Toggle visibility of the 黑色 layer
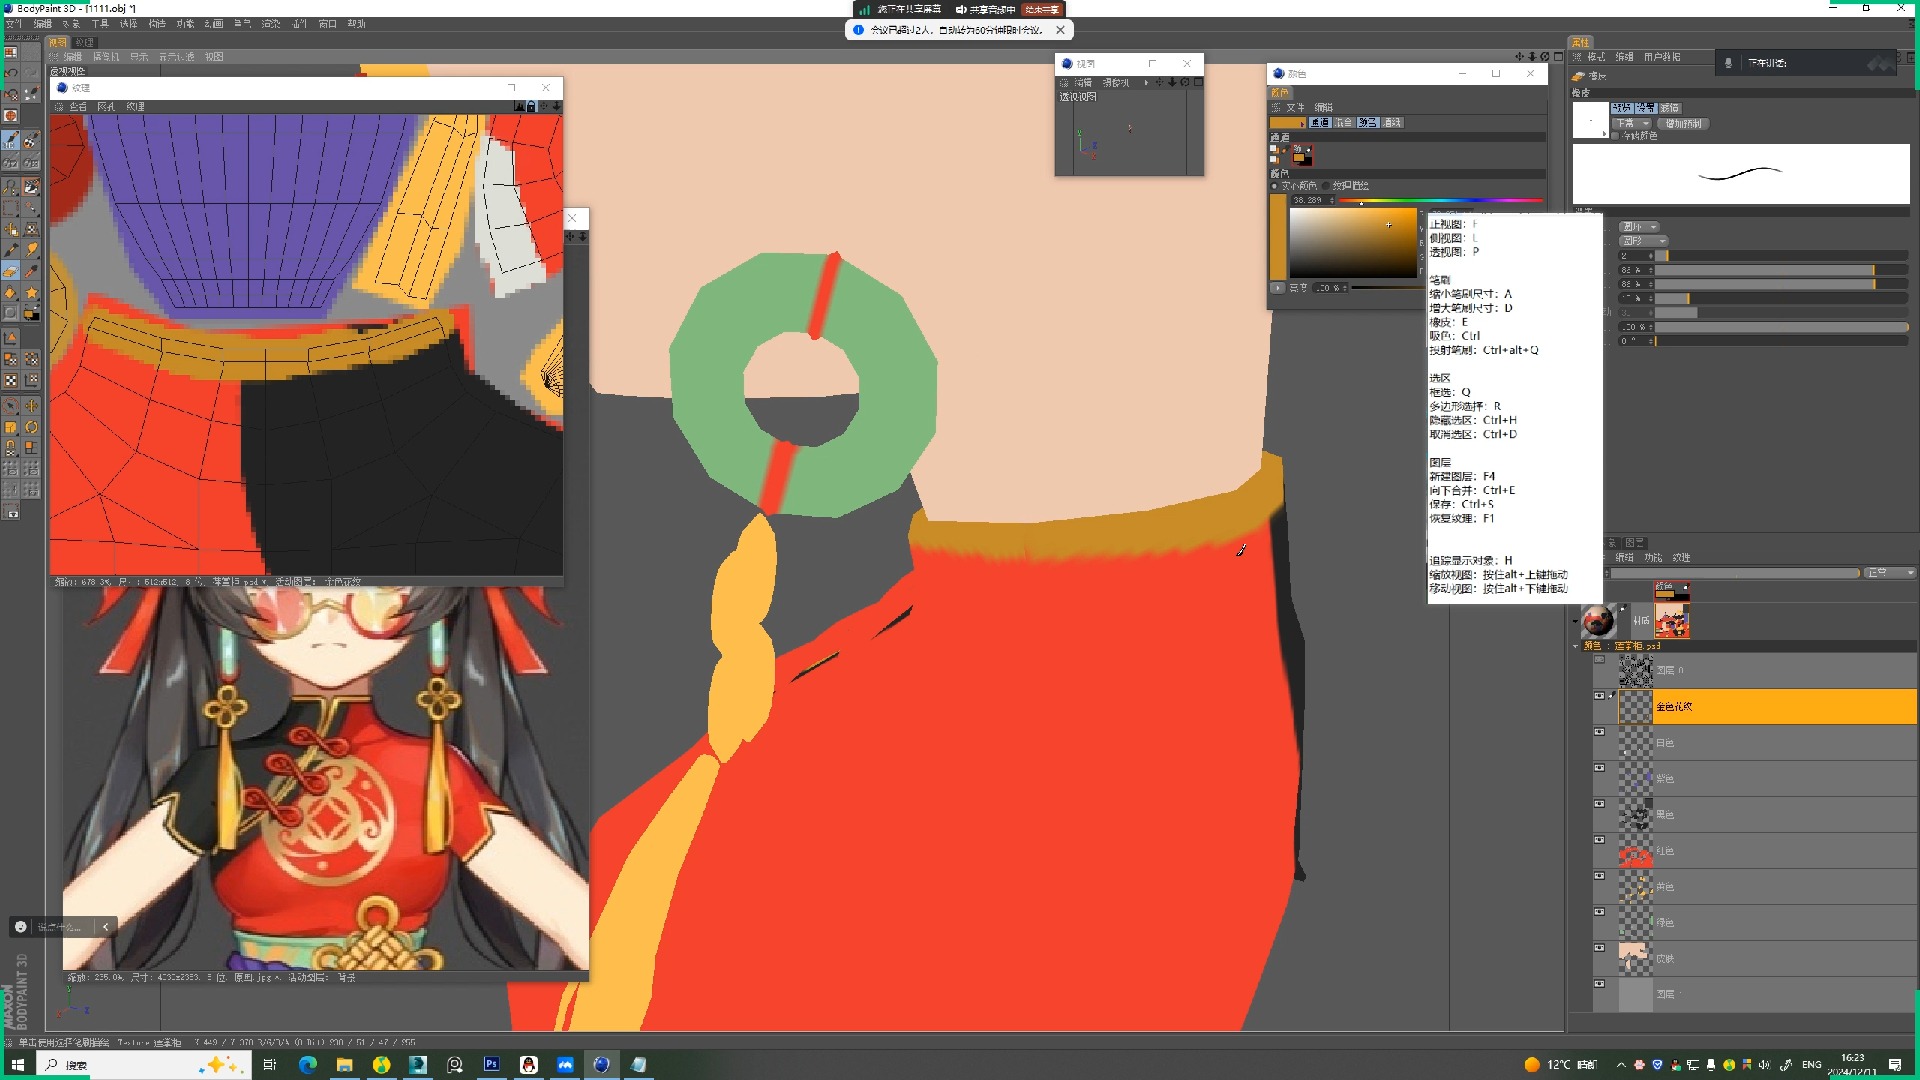Viewport: 1920px width, 1080px height. click(x=1599, y=804)
